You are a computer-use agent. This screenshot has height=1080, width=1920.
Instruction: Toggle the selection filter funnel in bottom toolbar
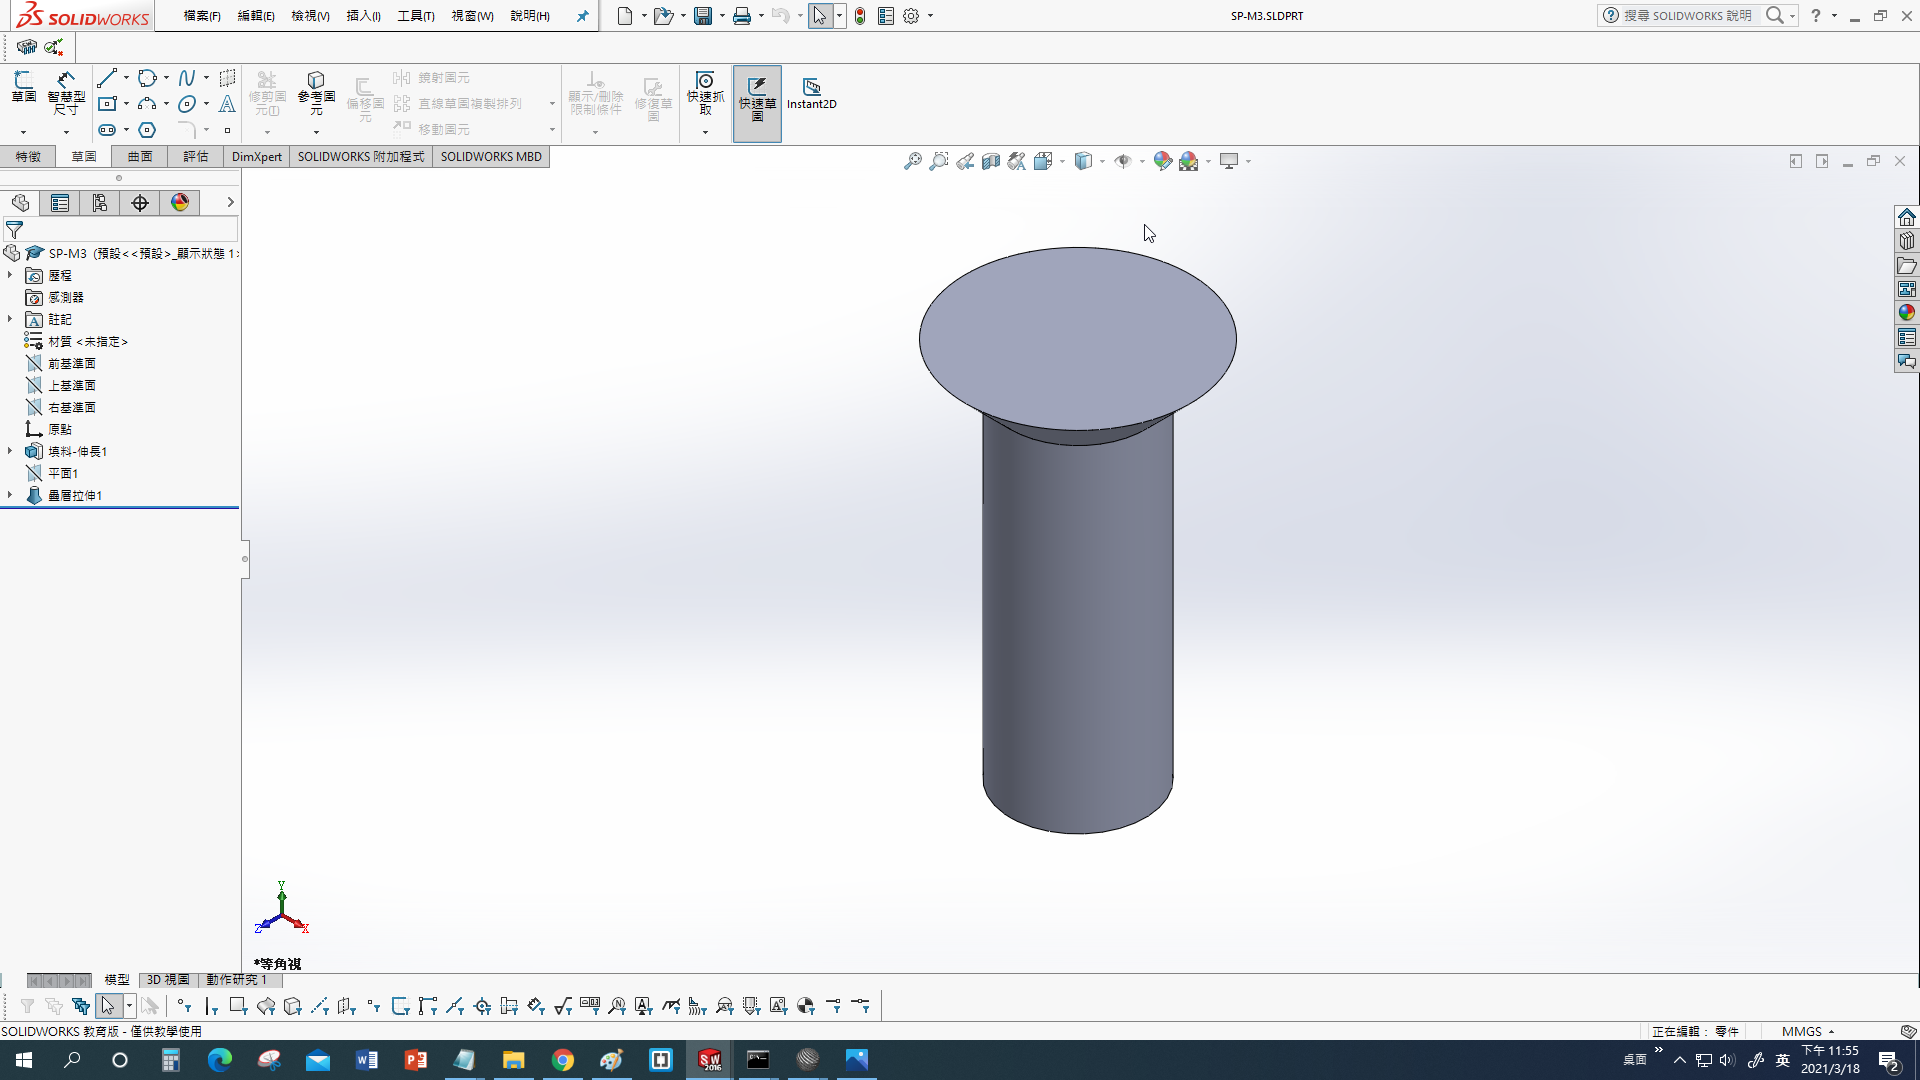[x=27, y=1006]
